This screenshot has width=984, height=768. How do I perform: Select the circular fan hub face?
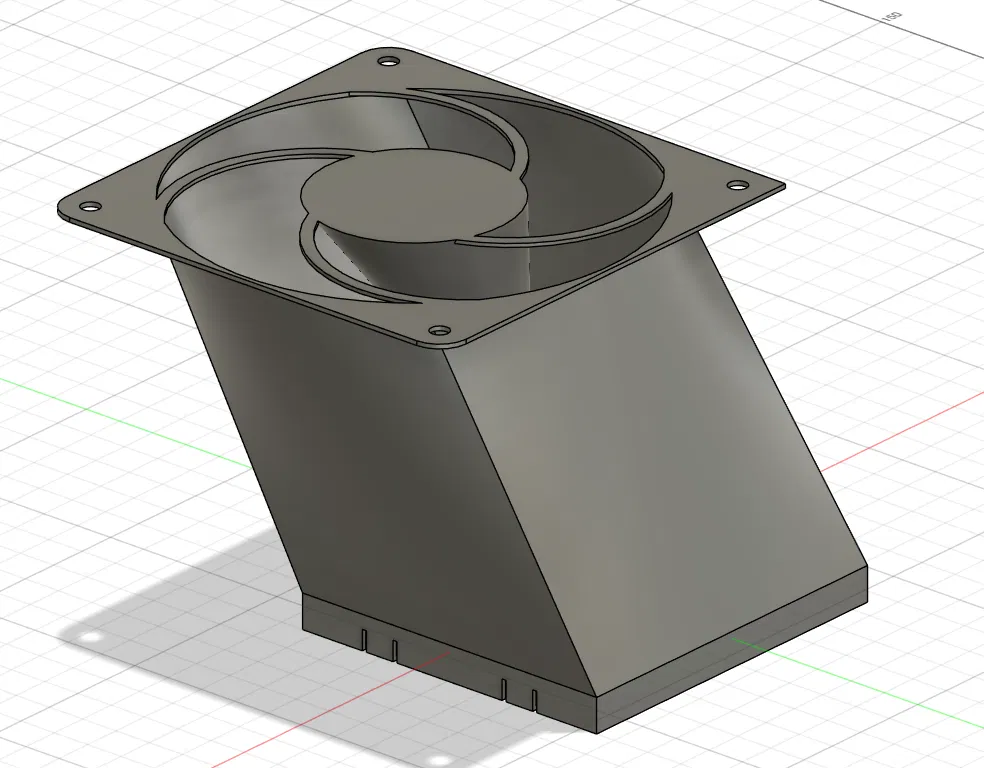coord(415,195)
